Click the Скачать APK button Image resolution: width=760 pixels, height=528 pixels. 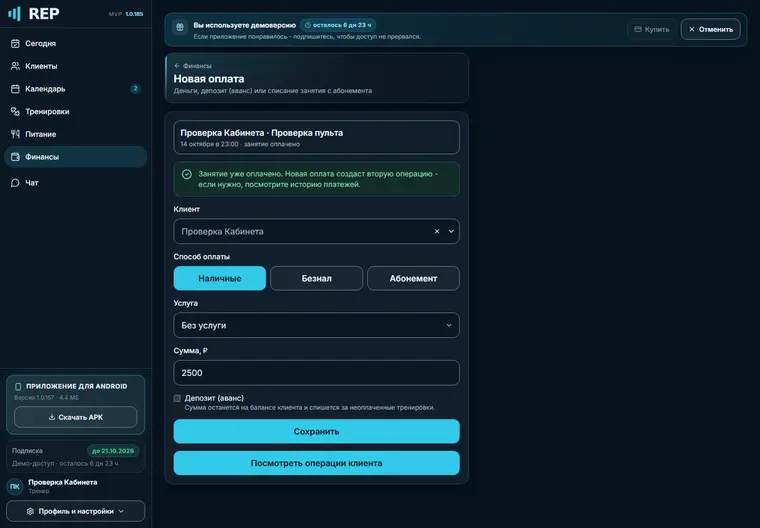(x=76, y=417)
